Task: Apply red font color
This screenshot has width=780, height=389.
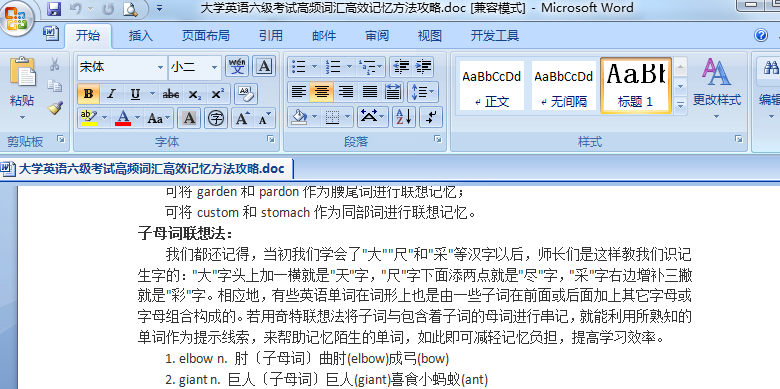Action: 123,118
